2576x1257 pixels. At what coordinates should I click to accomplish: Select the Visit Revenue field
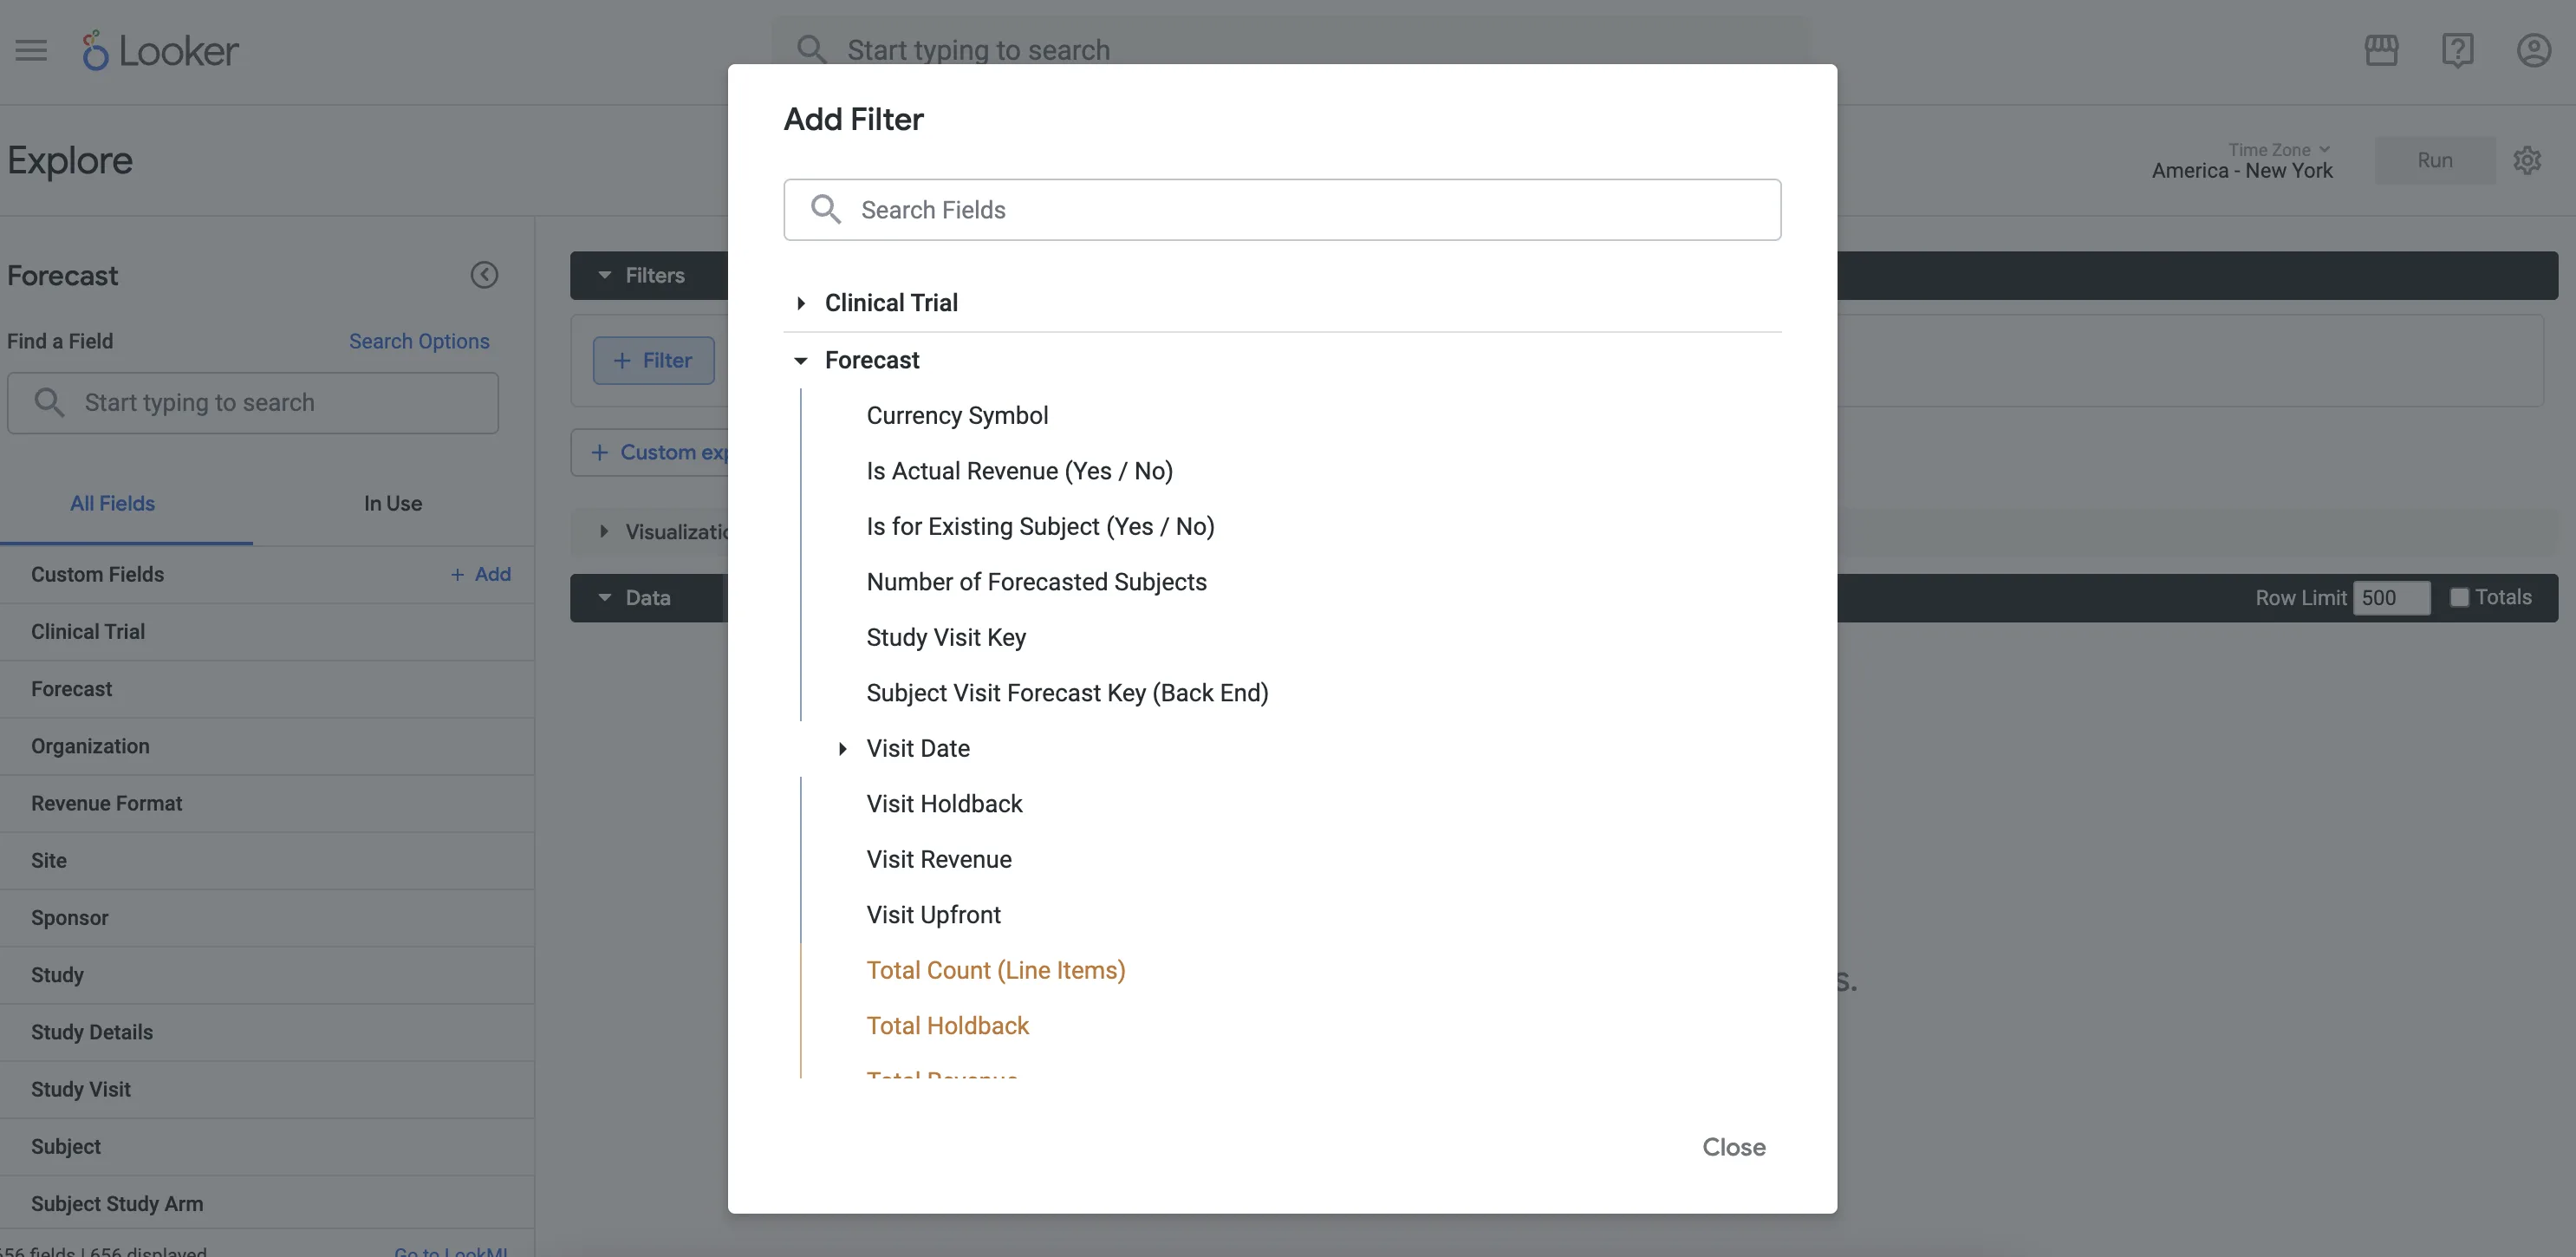click(938, 859)
